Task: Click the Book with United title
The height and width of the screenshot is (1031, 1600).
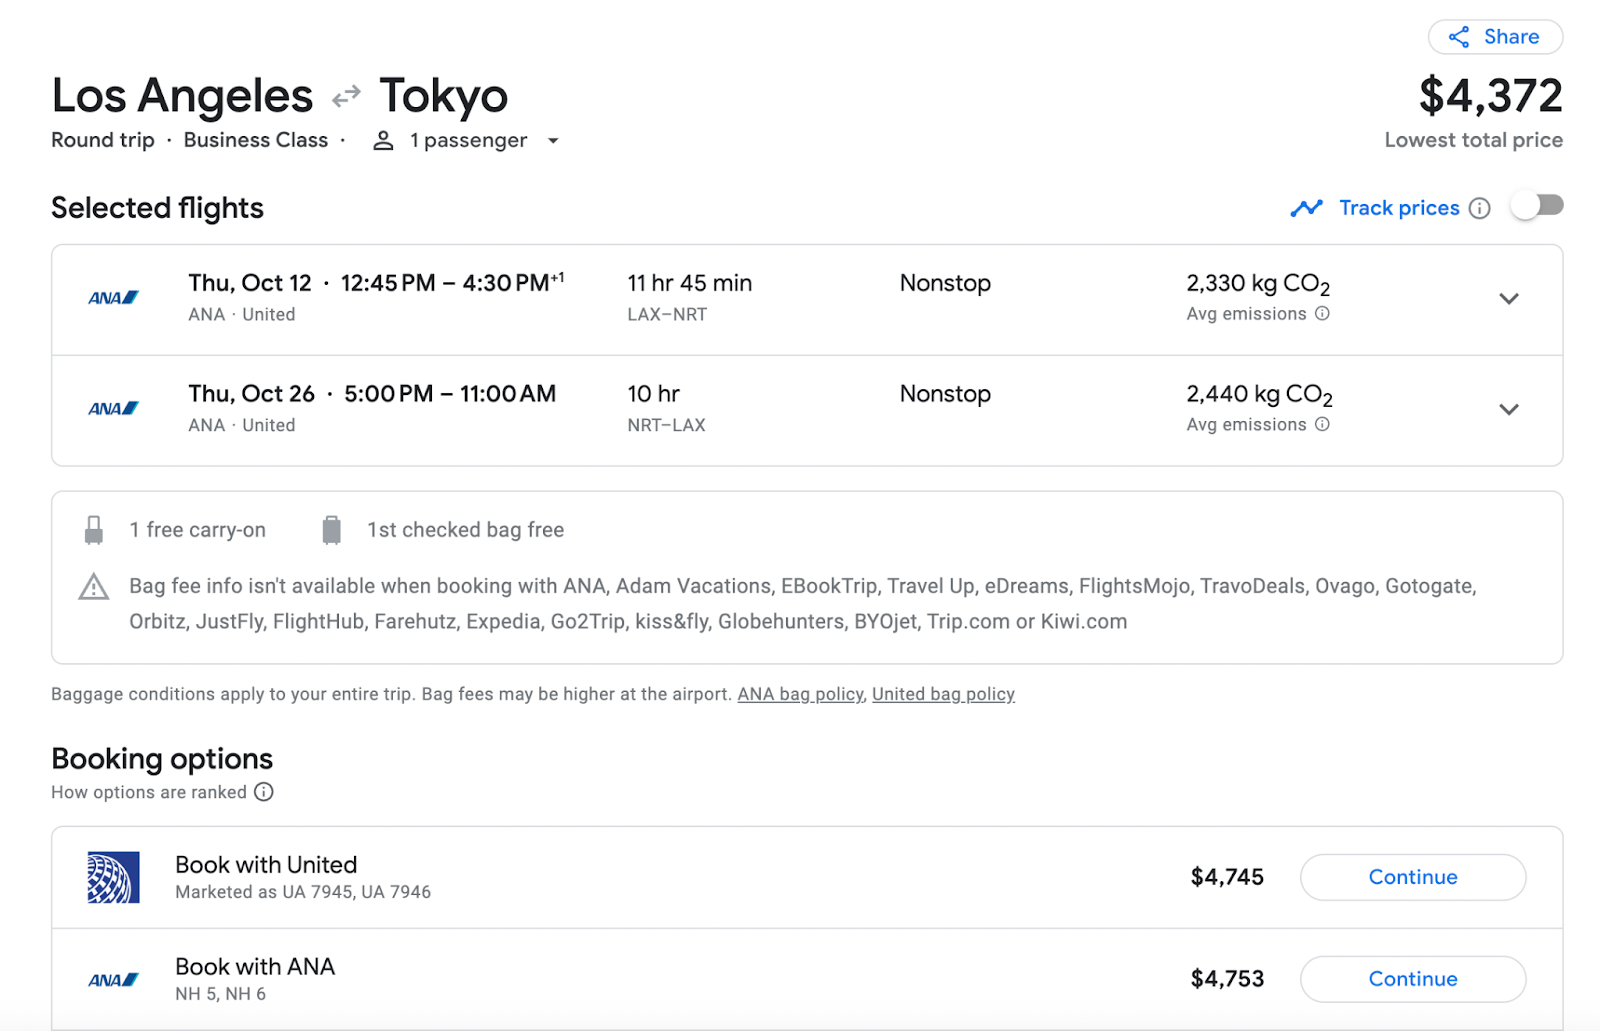Action: [x=266, y=865]
